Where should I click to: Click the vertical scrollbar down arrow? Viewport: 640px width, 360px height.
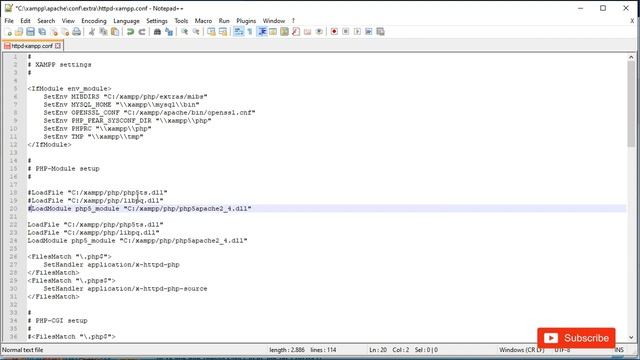[x=631, y=338]
